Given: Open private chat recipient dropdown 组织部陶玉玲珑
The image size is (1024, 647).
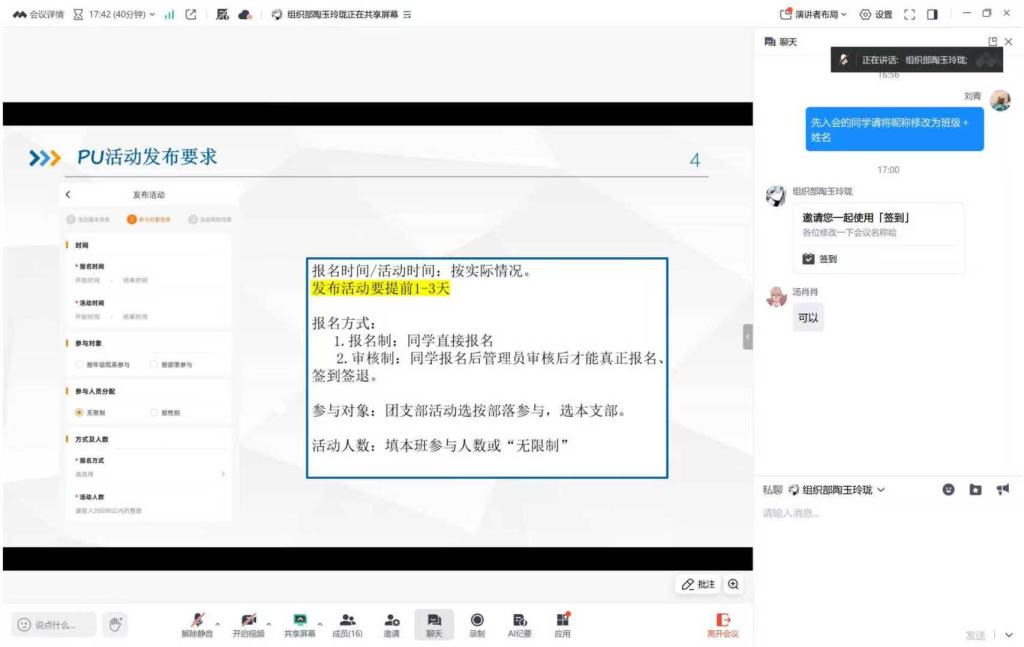Looking at the screenshot, I should (836, 490).
